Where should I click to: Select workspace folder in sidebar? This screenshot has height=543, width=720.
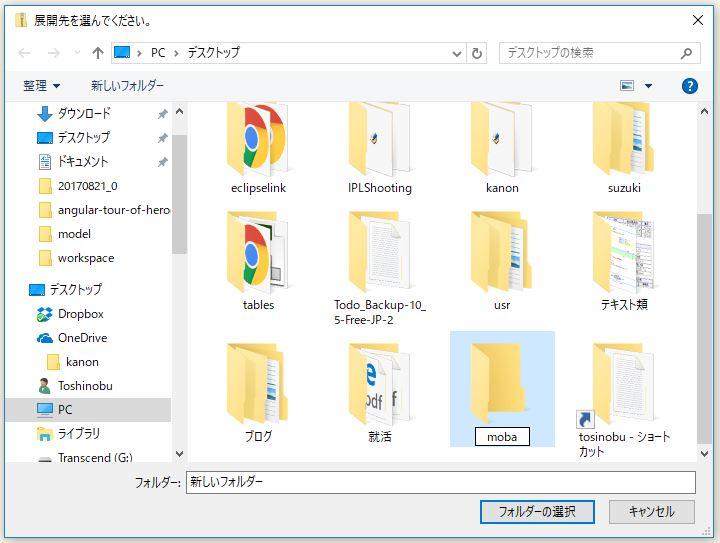click(x=86, y=258)
